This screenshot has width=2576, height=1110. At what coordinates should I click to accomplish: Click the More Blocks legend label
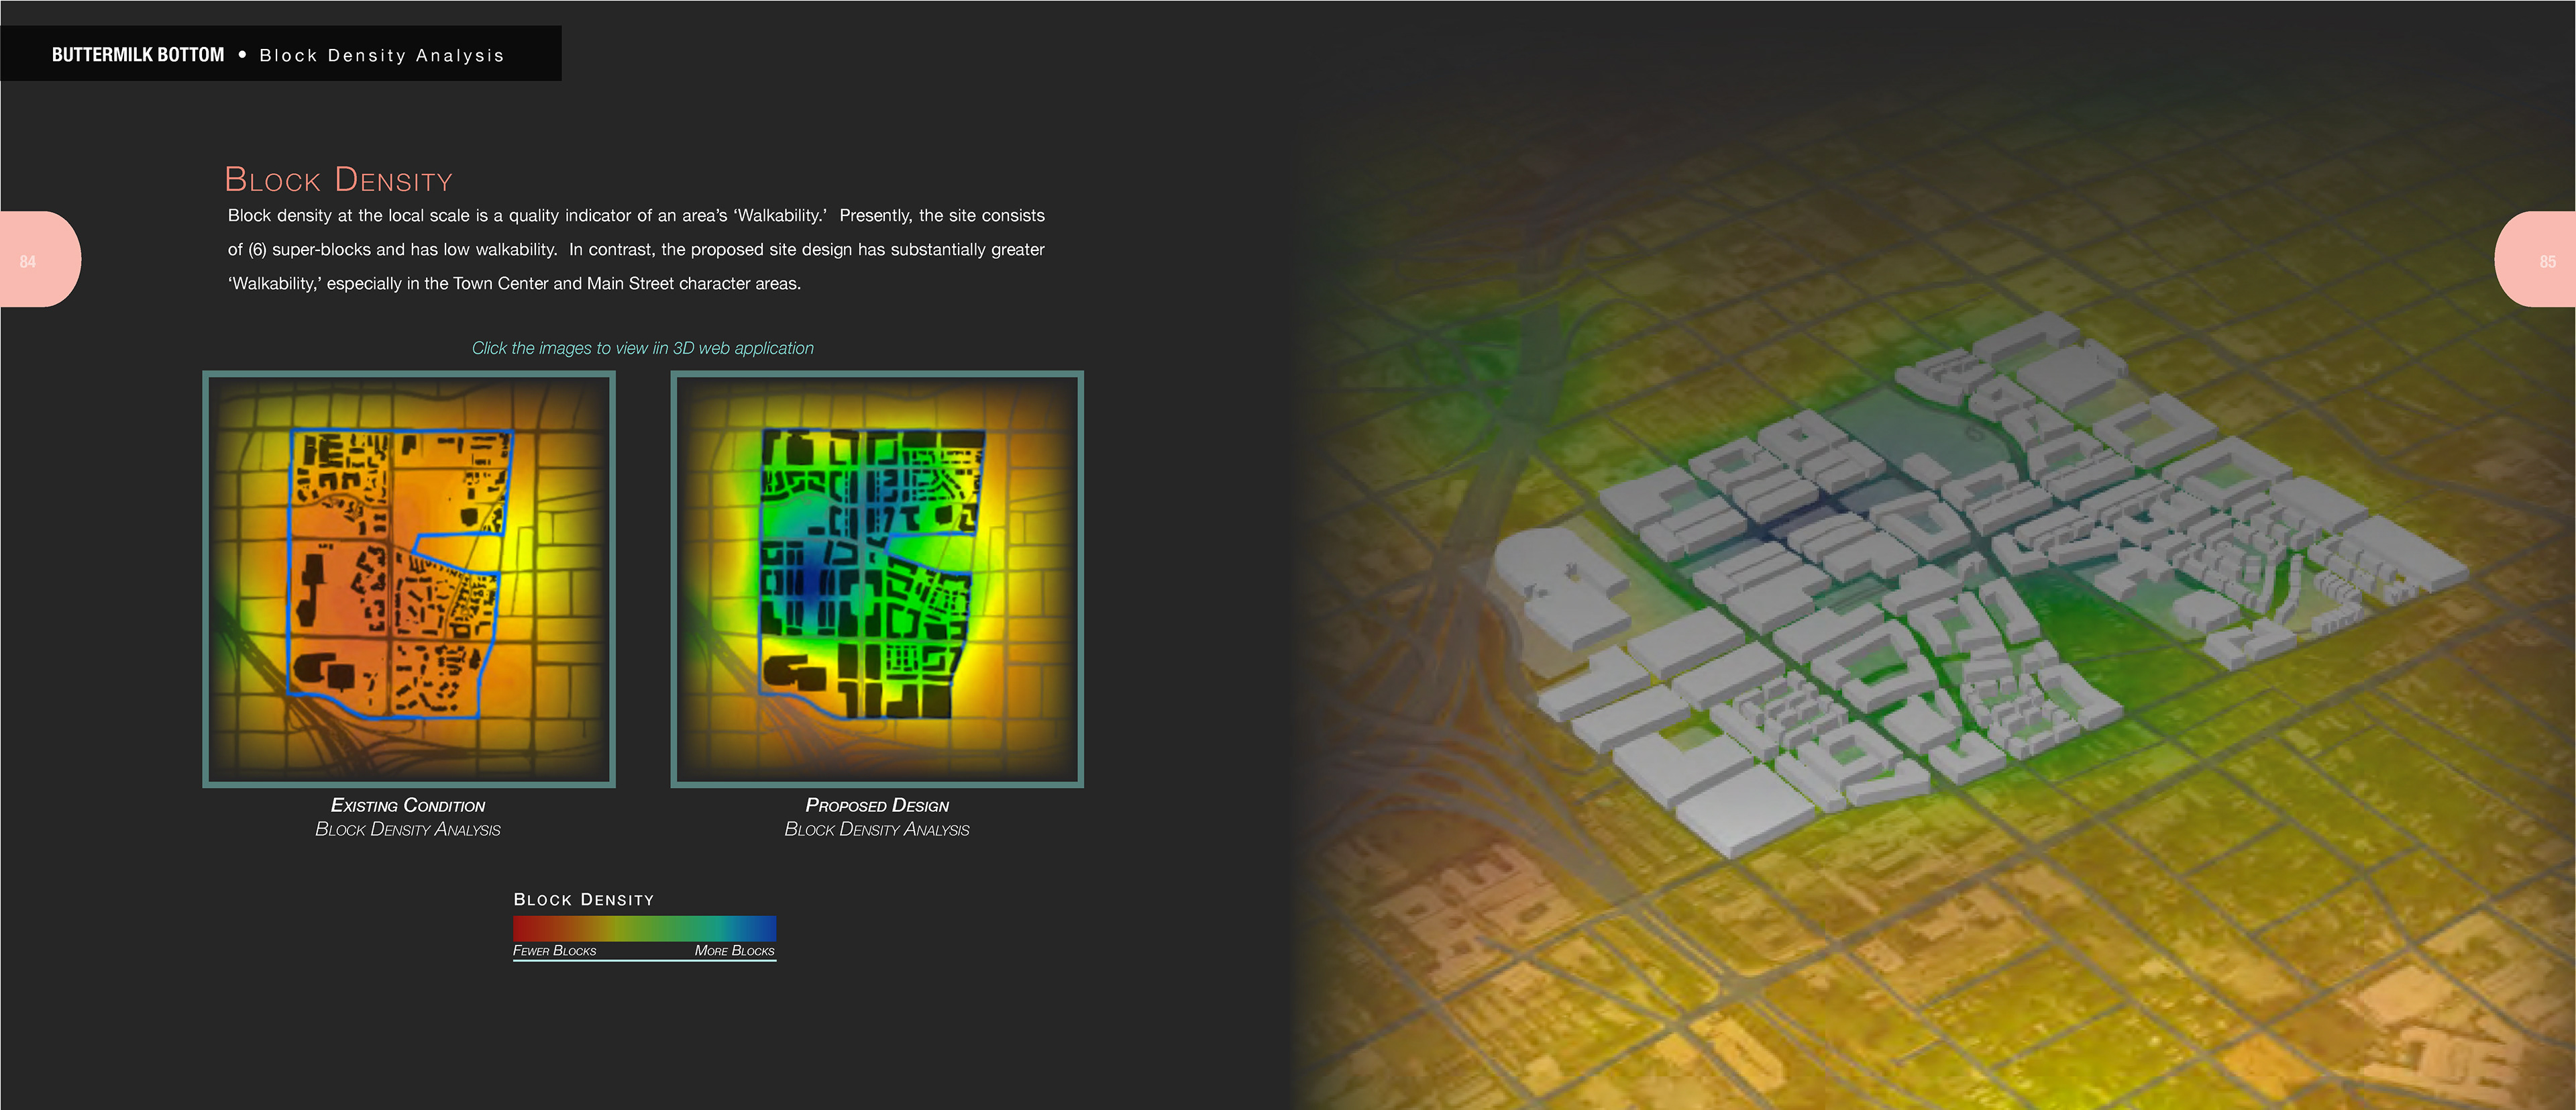pyautogui.click(x=734, y=951)
